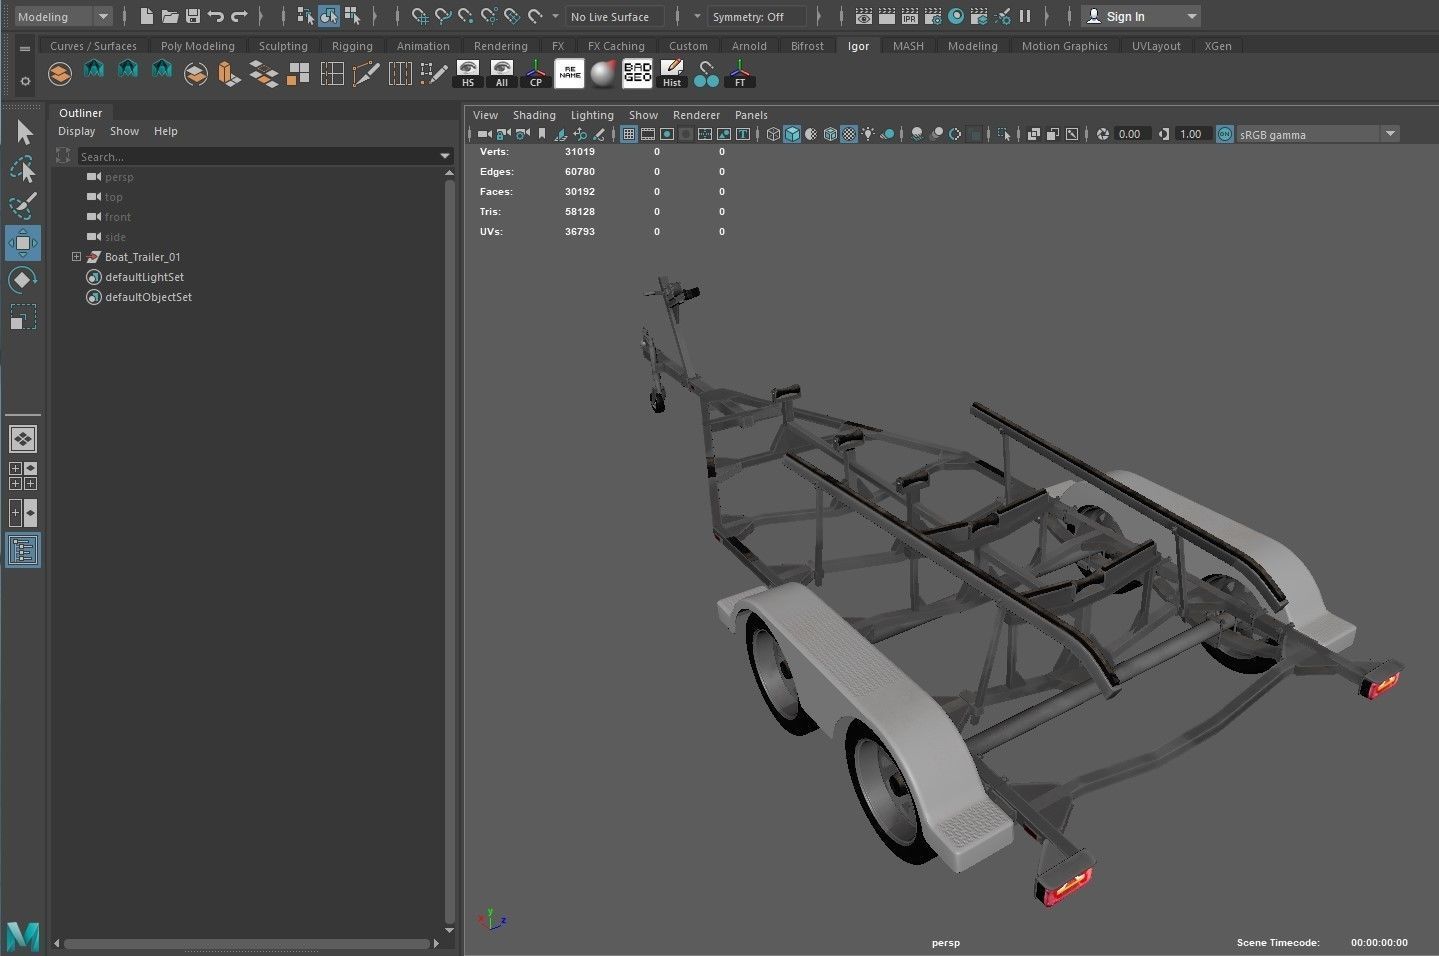Open Render Settings clapperboard gear icon
Viewport: 1439px width, 956px height.
click(x=933, y=16)
